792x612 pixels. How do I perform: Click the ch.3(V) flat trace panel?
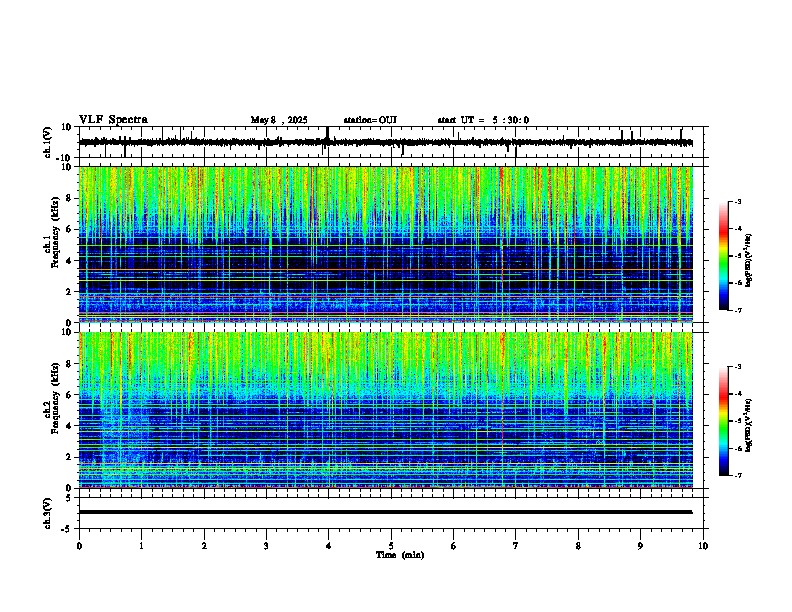coord(393,513)
